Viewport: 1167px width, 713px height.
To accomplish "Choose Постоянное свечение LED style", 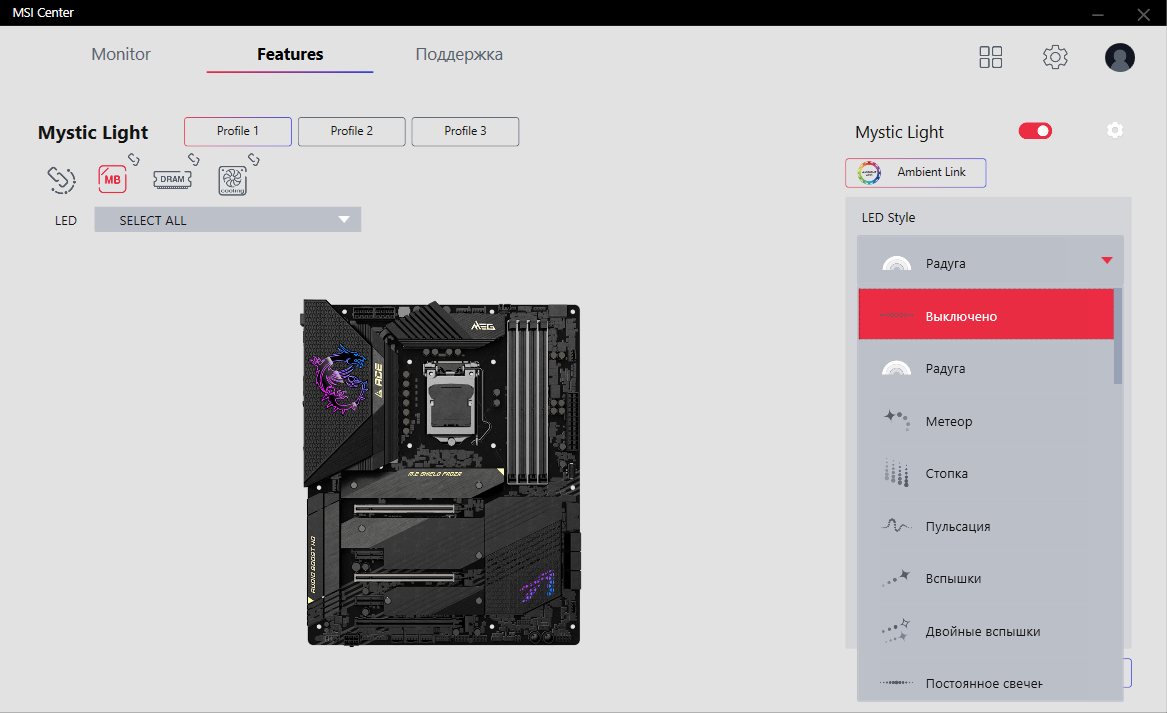I will (986, 682).
